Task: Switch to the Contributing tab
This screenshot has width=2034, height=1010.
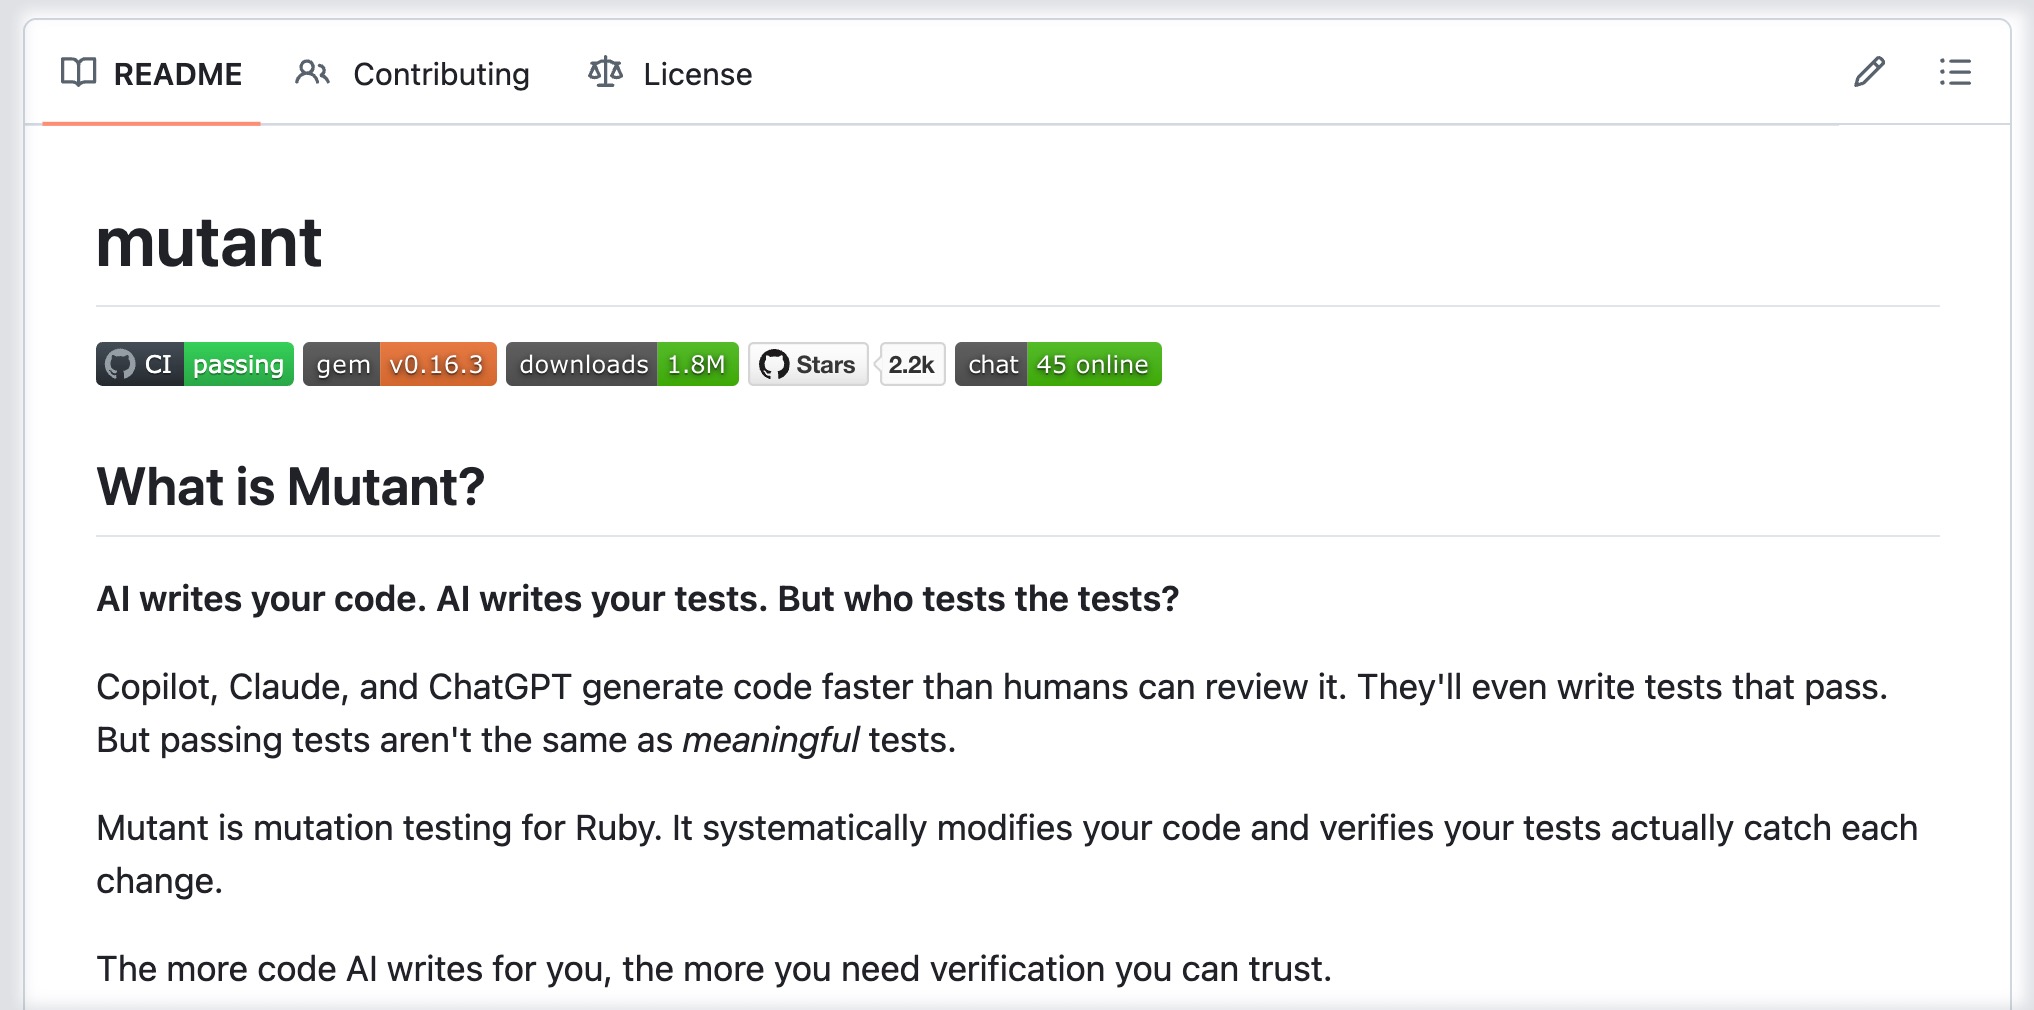Action: point(412,74)
